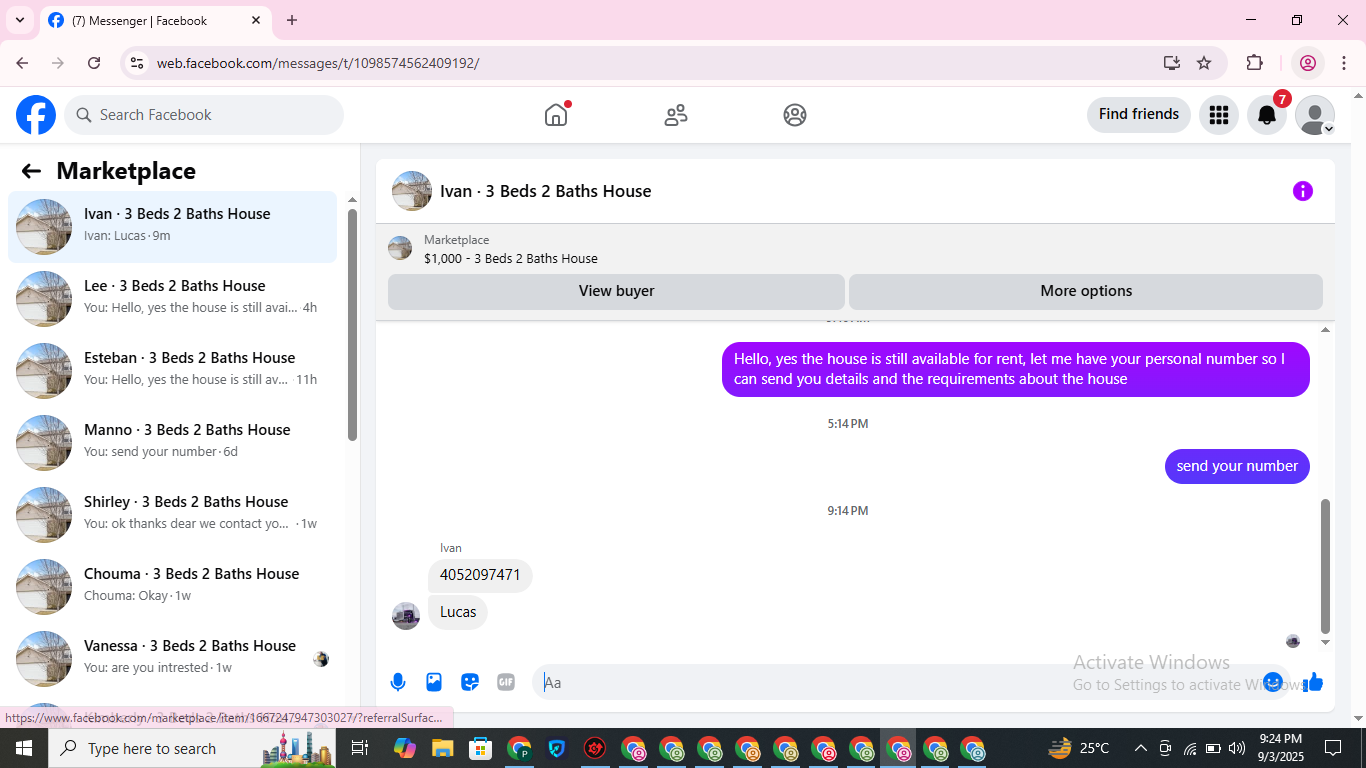The width and height of the screenshot is (1366, 768).
Task: Open Esteban's 3 Beds 2 Baths House chat
Action: [173, 371]
